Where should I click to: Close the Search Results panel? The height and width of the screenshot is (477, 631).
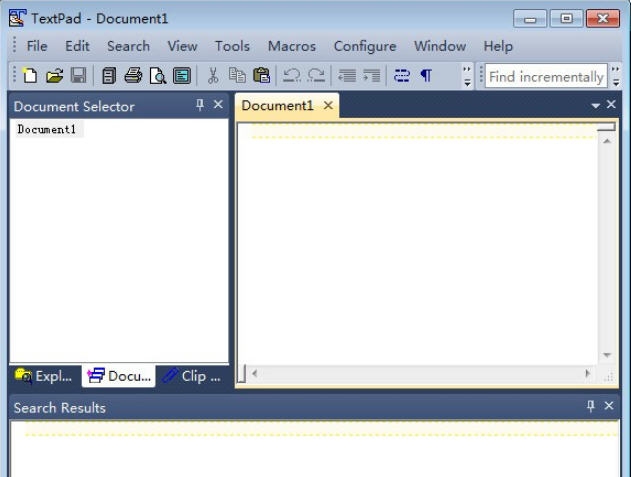(x=609, y=405)
